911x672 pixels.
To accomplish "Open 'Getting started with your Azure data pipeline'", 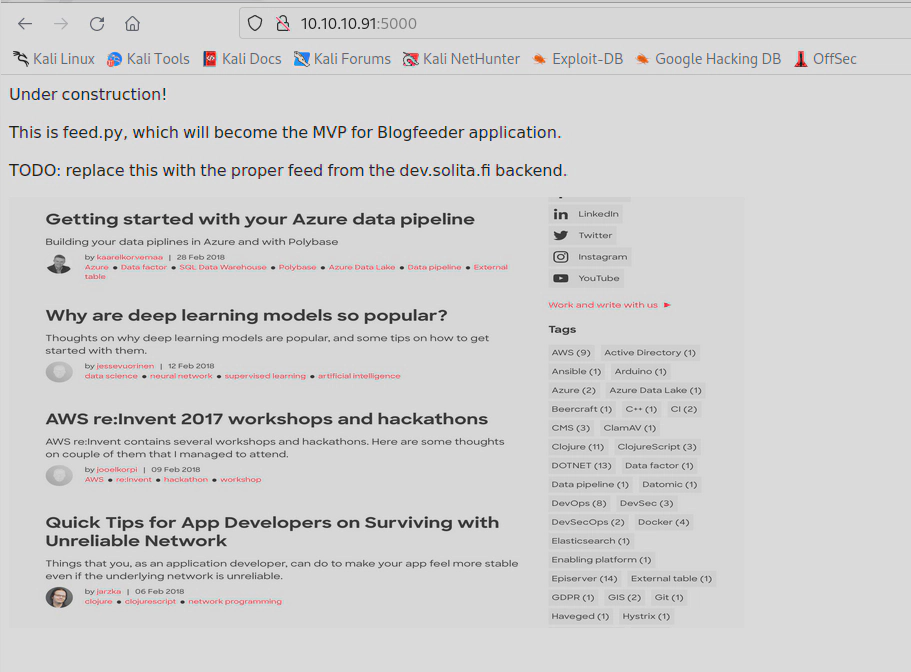I will [x=260, y=219].
